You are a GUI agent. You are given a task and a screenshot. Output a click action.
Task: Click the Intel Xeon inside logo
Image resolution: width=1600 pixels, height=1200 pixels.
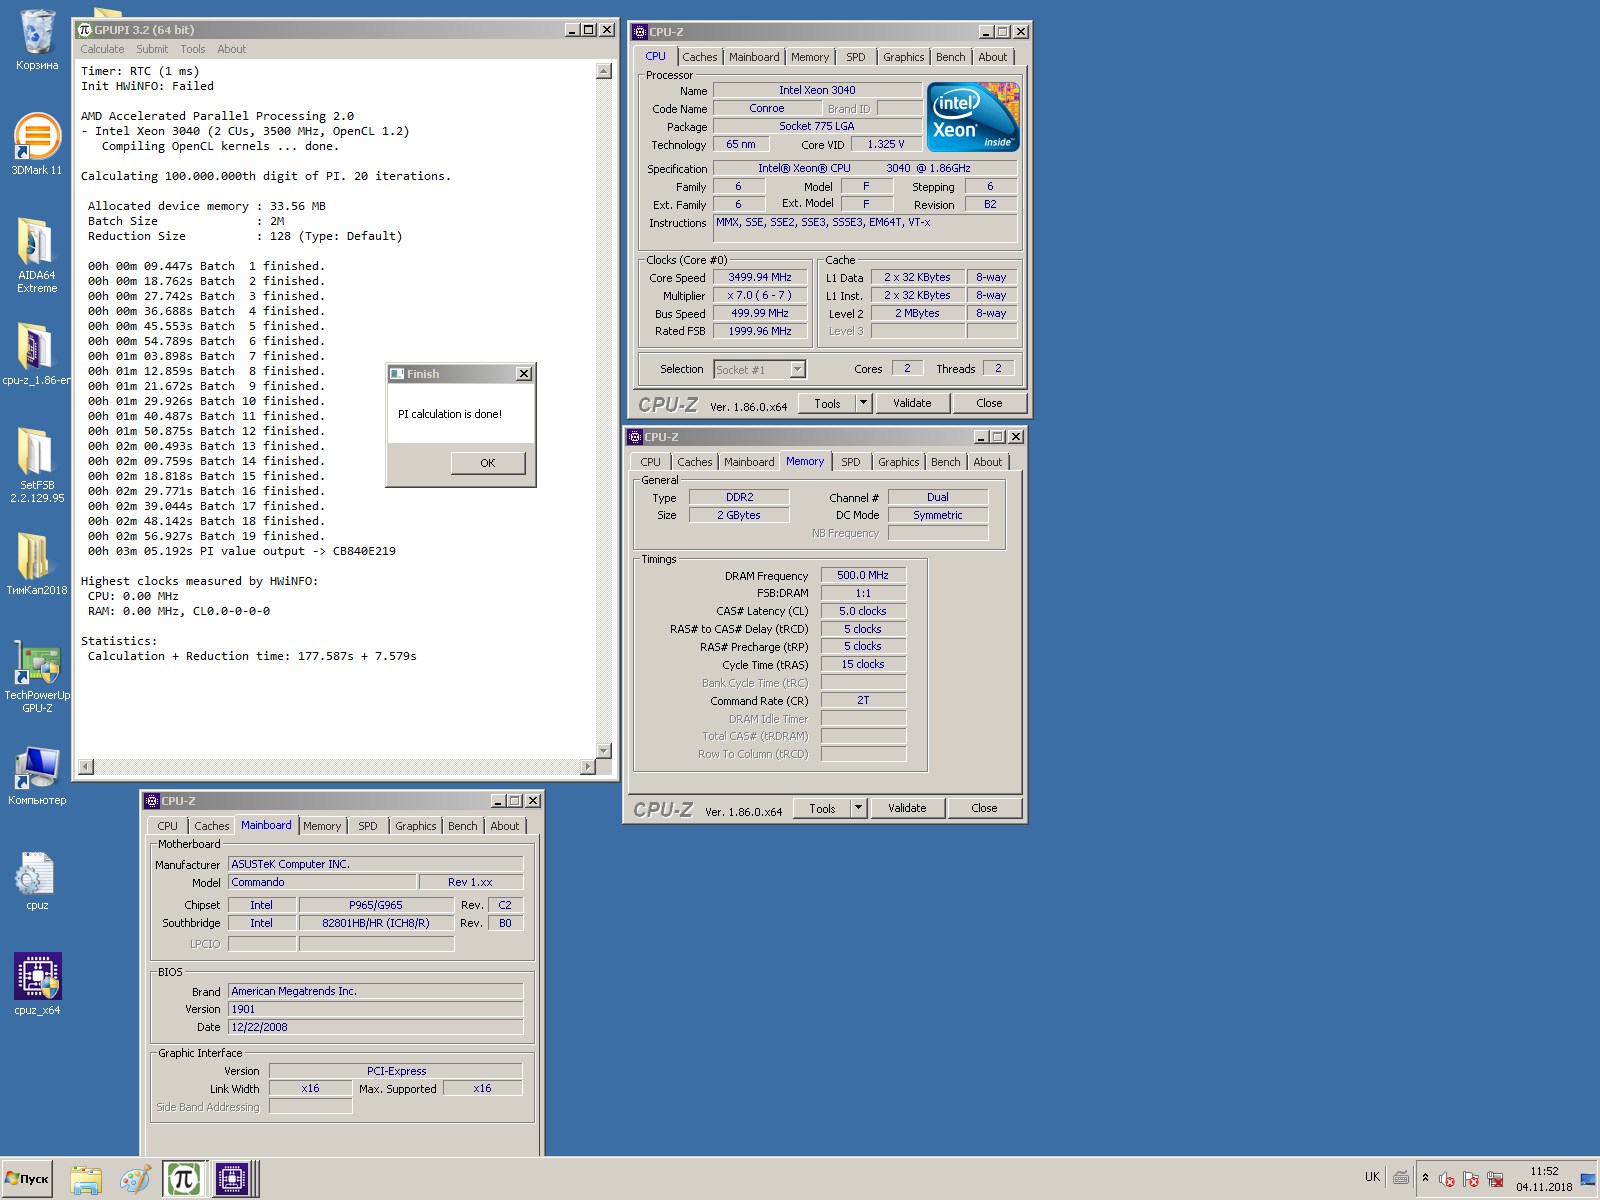point(974,117)
